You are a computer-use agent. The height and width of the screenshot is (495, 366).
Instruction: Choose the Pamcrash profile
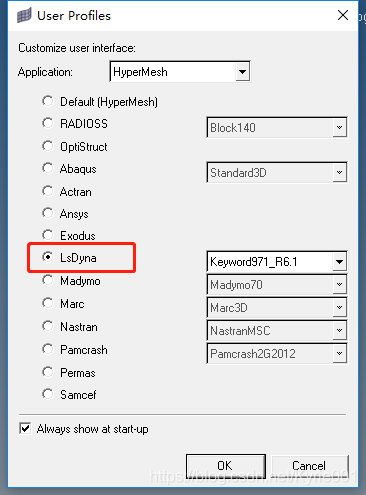click(48, 349)
